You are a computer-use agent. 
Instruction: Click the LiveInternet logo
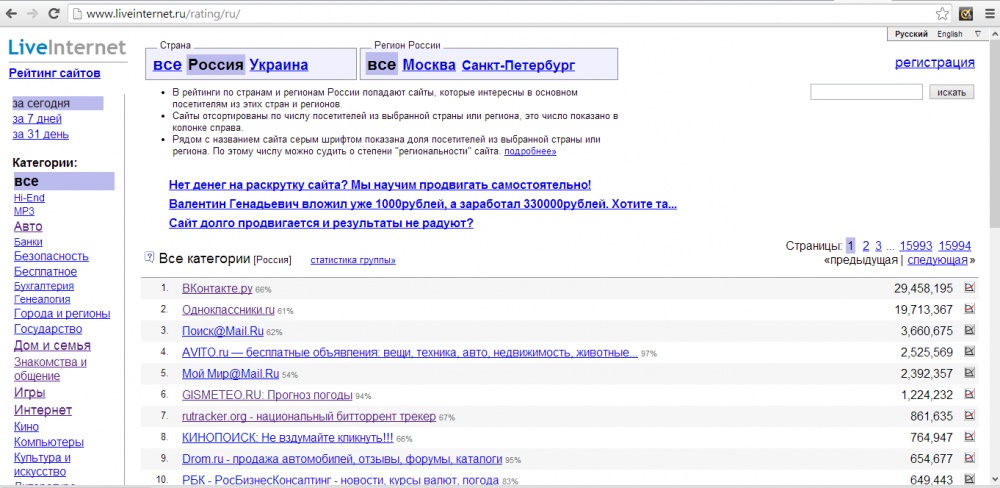point(68,48)
